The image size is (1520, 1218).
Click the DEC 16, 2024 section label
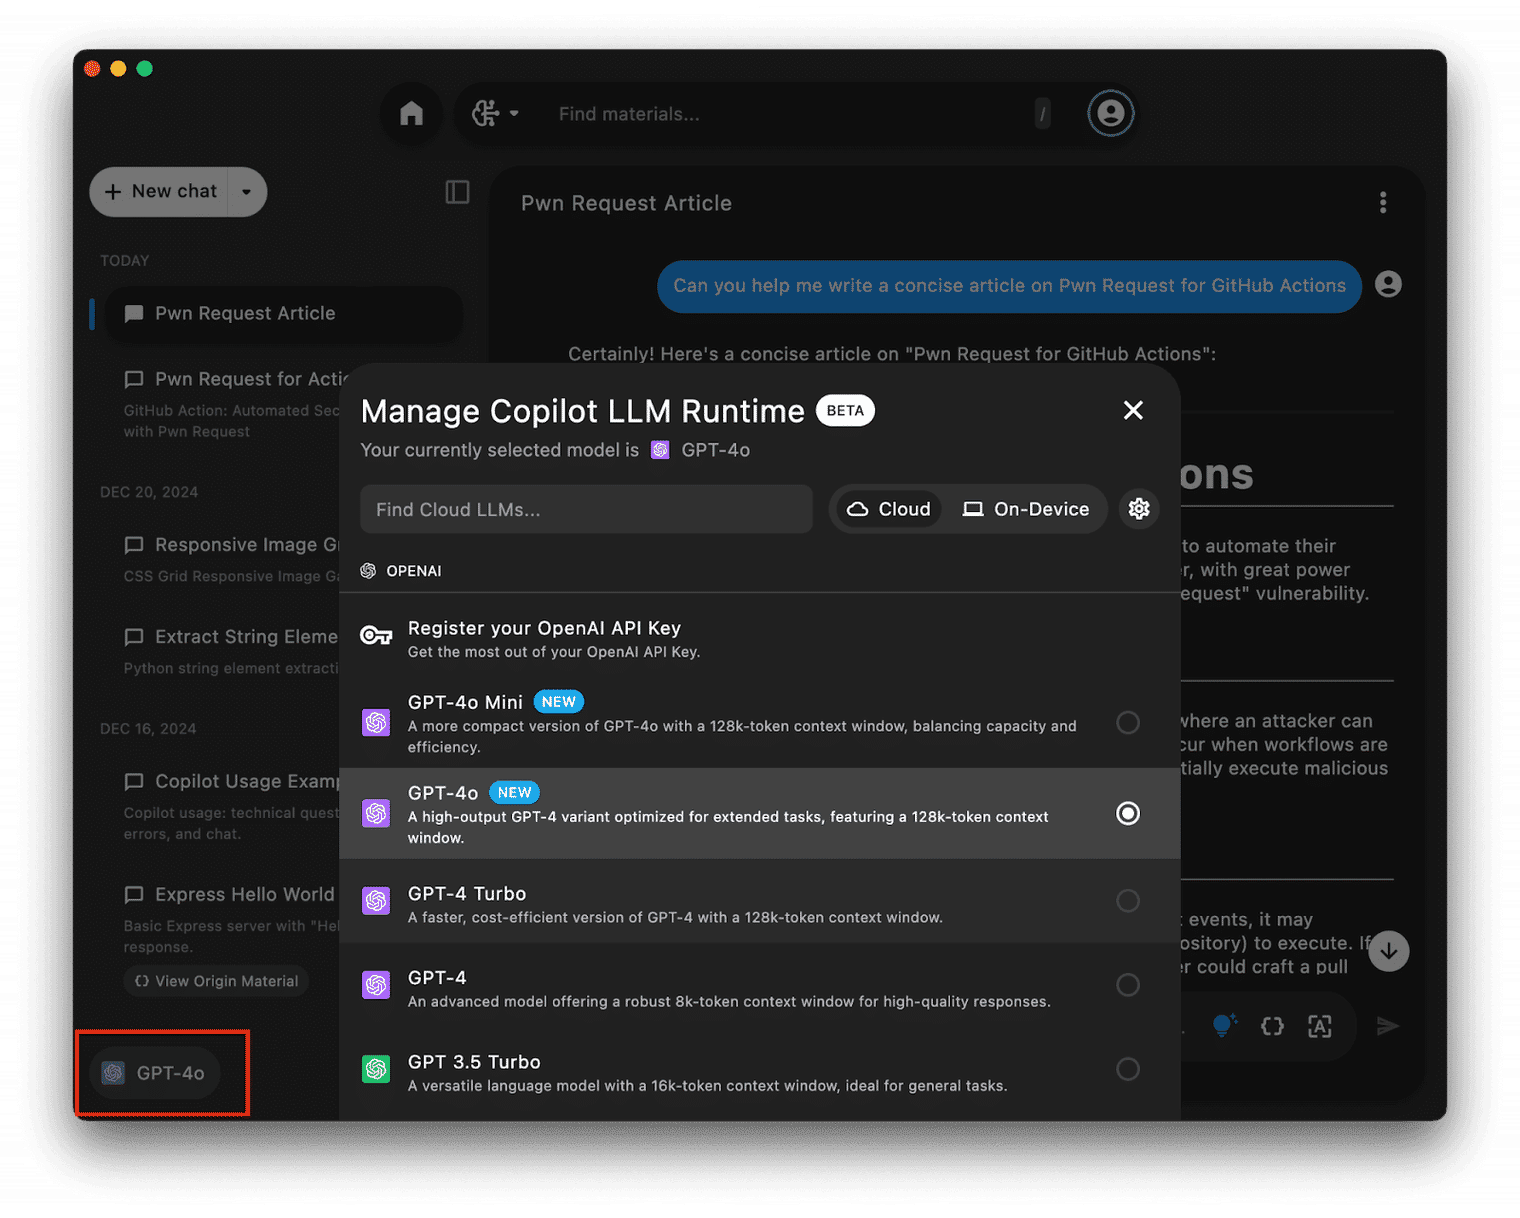[148, 729]
